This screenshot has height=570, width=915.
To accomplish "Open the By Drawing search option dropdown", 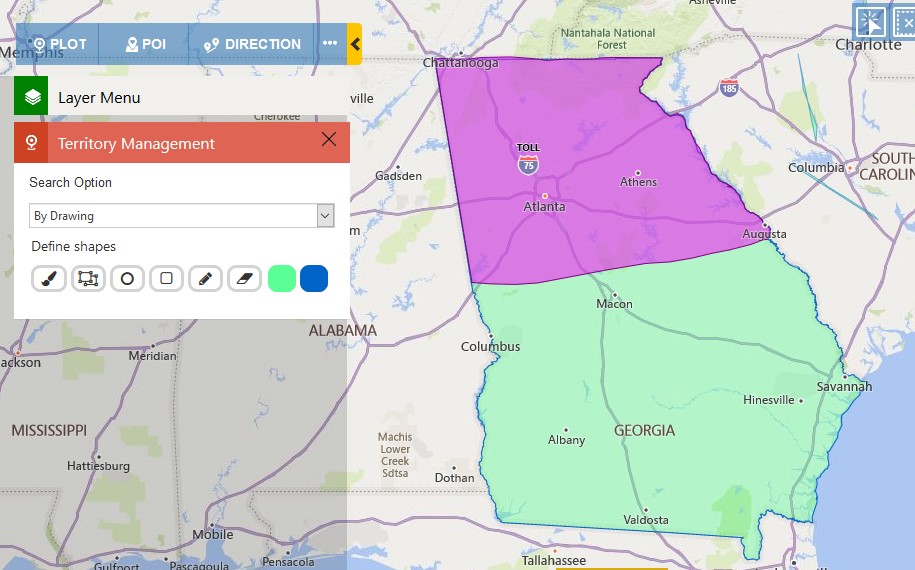I will (181, 216).
